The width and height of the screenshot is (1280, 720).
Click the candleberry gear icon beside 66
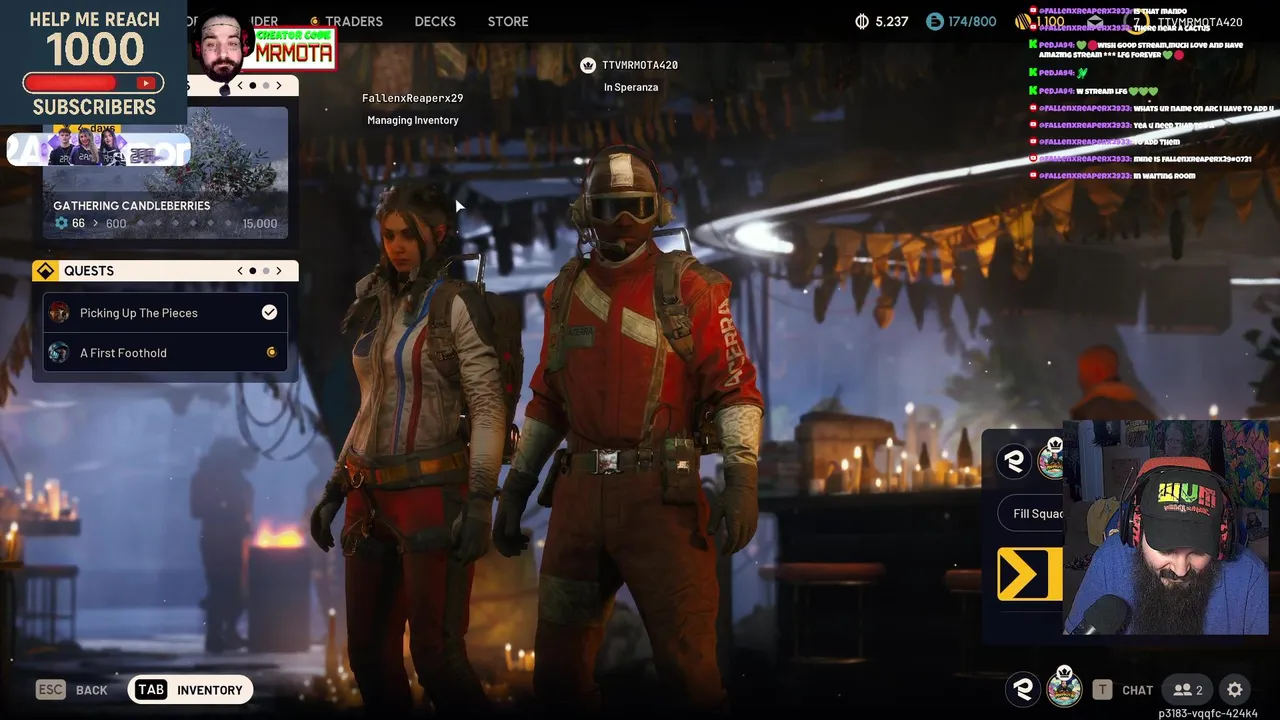click(61, 223)
